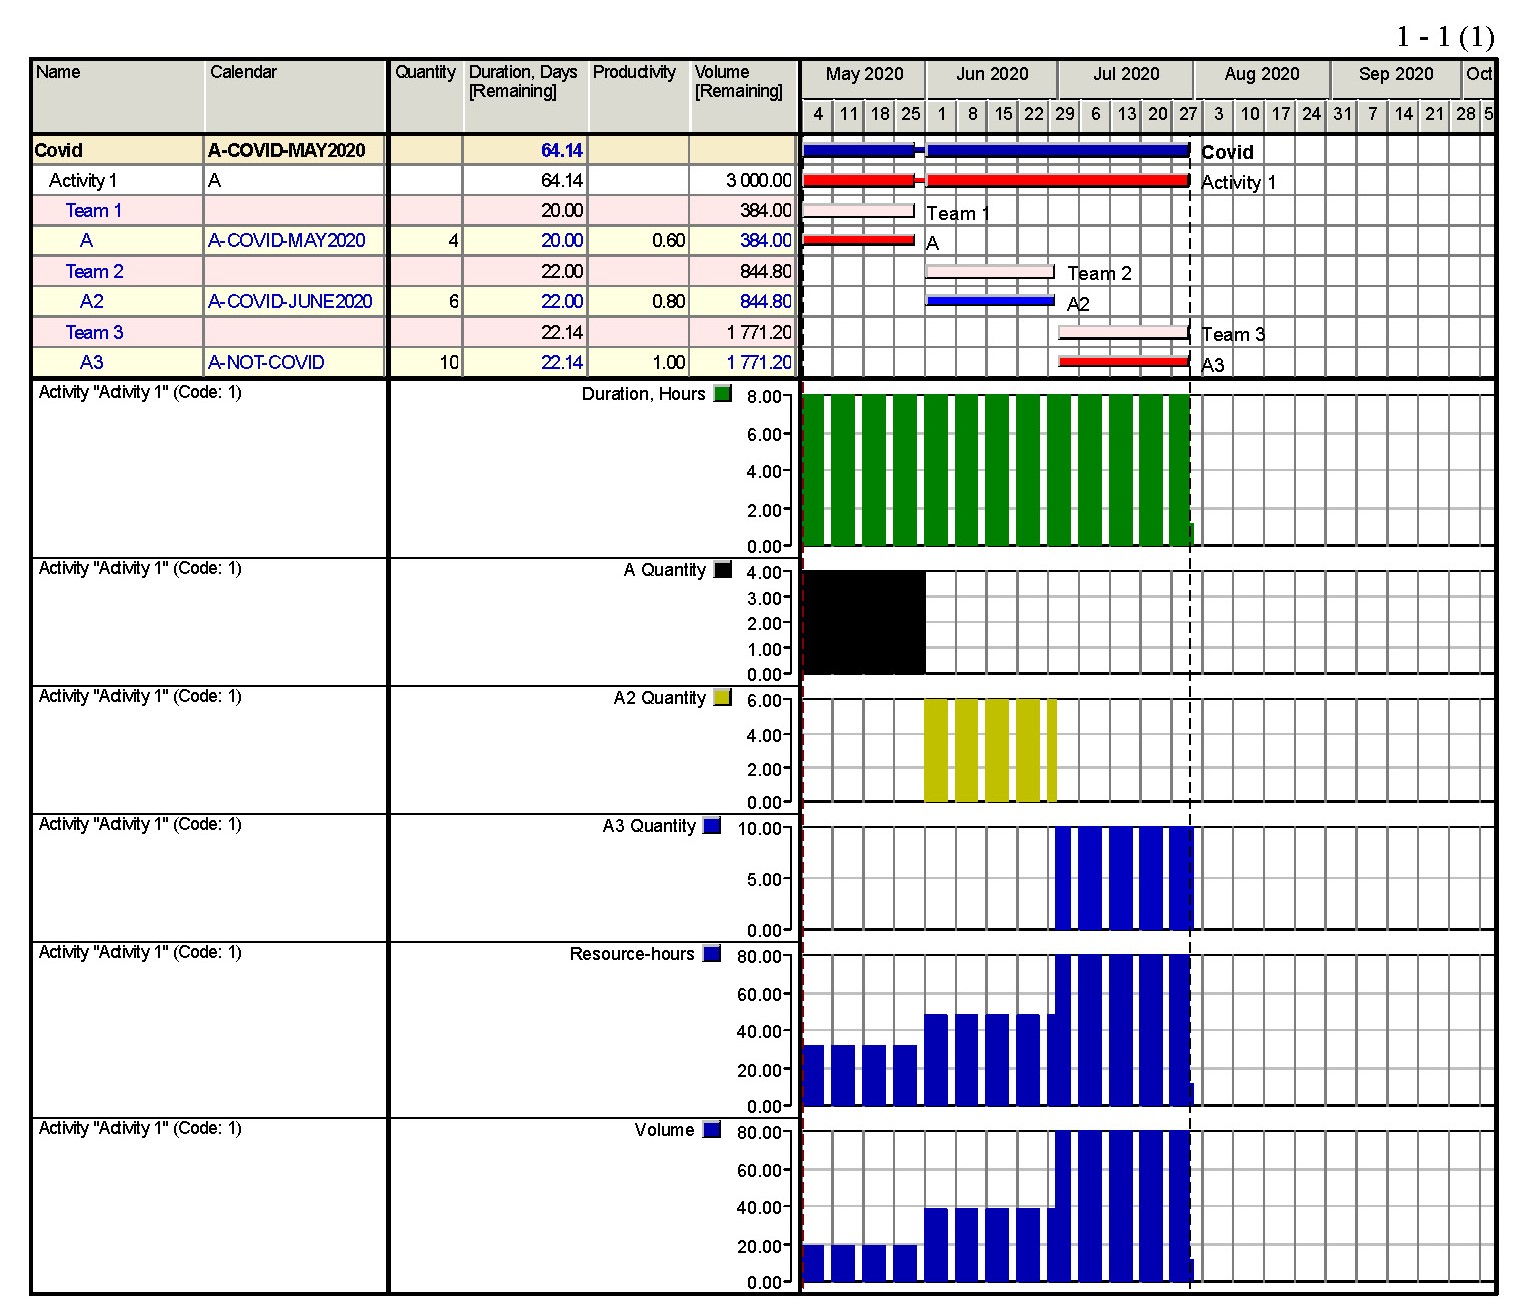Select the Calendar column header
This screenshot has width=1525, height=1311.
[x=296, y=96]
